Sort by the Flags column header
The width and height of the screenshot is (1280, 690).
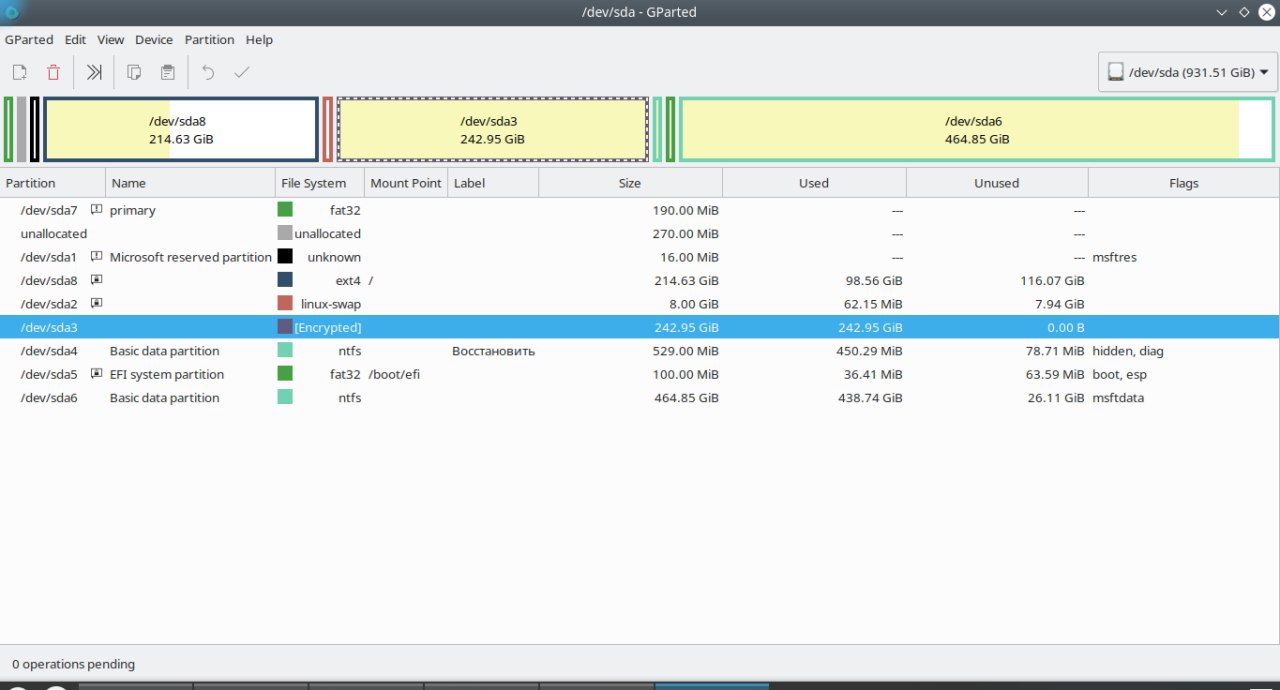pyautogui.click(x=1183, y=183)
